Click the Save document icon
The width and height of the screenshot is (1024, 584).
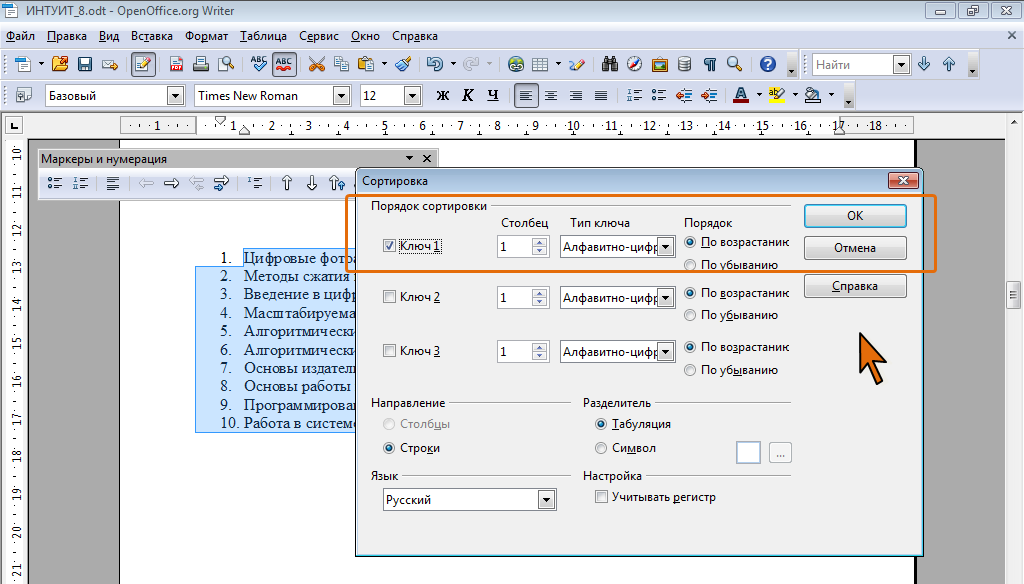[85, 64]
